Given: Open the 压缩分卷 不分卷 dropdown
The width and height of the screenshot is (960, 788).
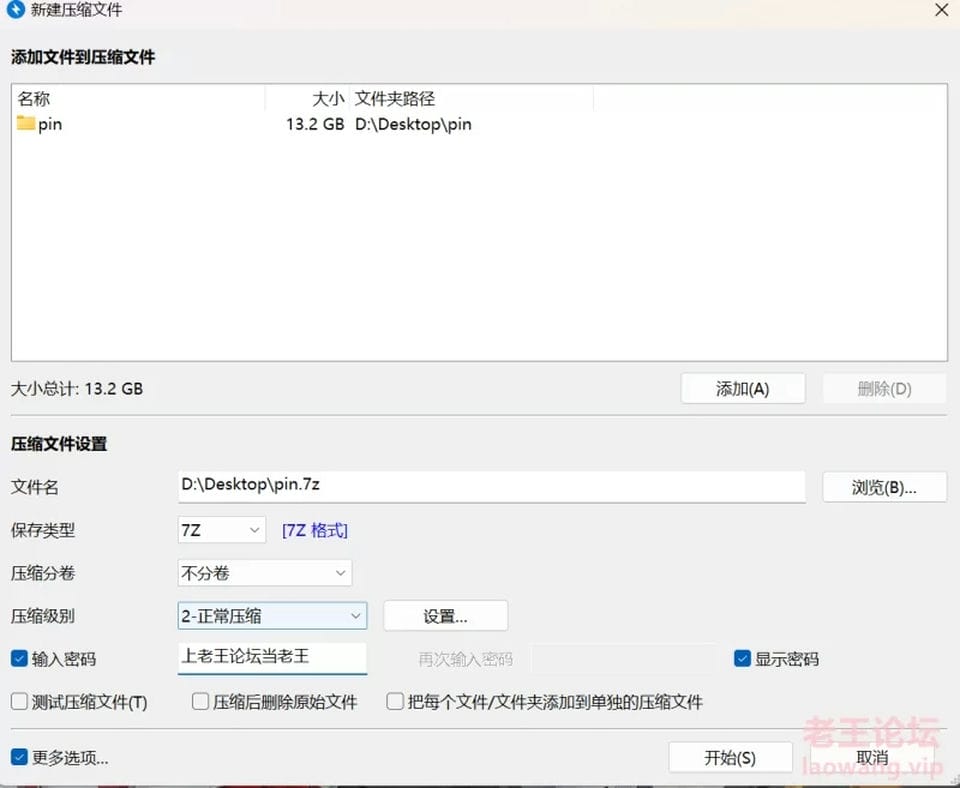Looking at the screenshot, I should point(264,573).
